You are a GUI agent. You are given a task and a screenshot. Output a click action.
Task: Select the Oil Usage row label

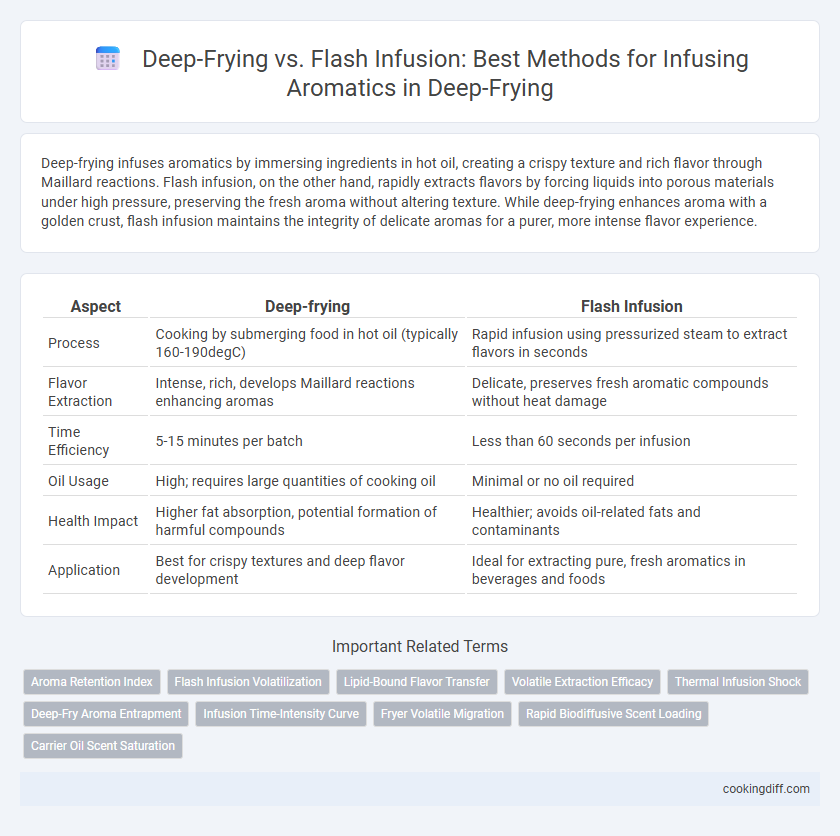tap(78, 481)
